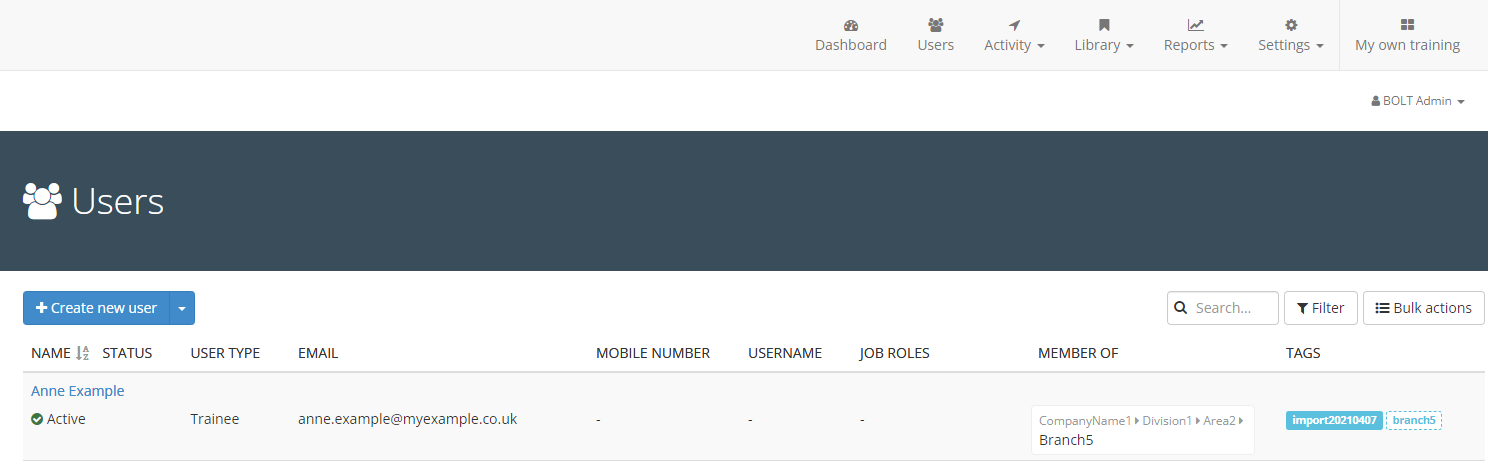Viewport: 1488px width, 468px height.
Task: Click the green Active status checkmark
Action: pyautogui.click(x=37, y=420)
